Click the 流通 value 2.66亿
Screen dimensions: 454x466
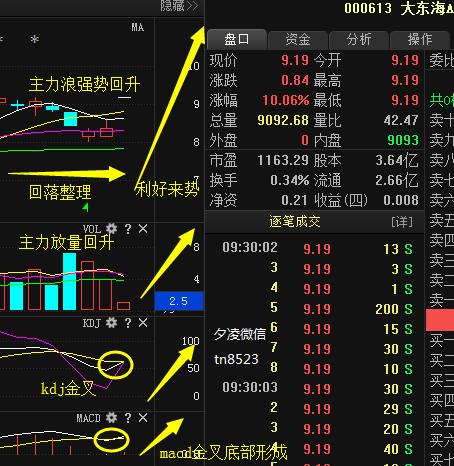coord(397,181)
